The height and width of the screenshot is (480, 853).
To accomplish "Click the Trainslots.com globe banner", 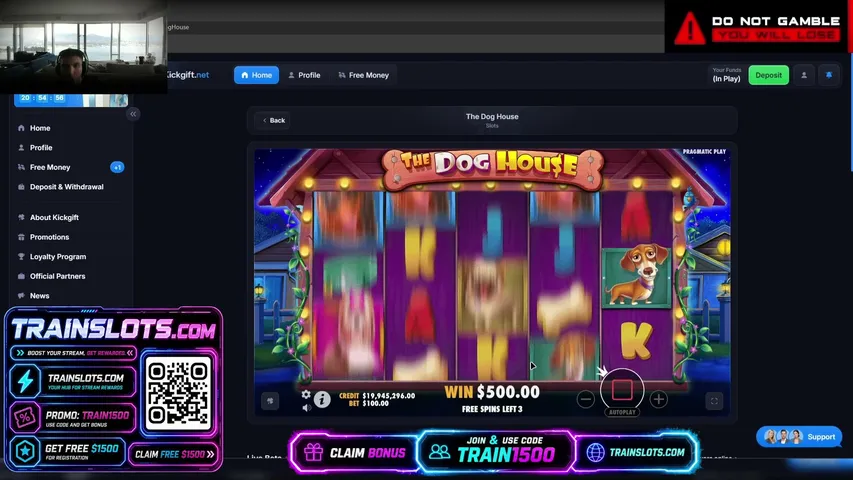I will [x=635, y=452].
